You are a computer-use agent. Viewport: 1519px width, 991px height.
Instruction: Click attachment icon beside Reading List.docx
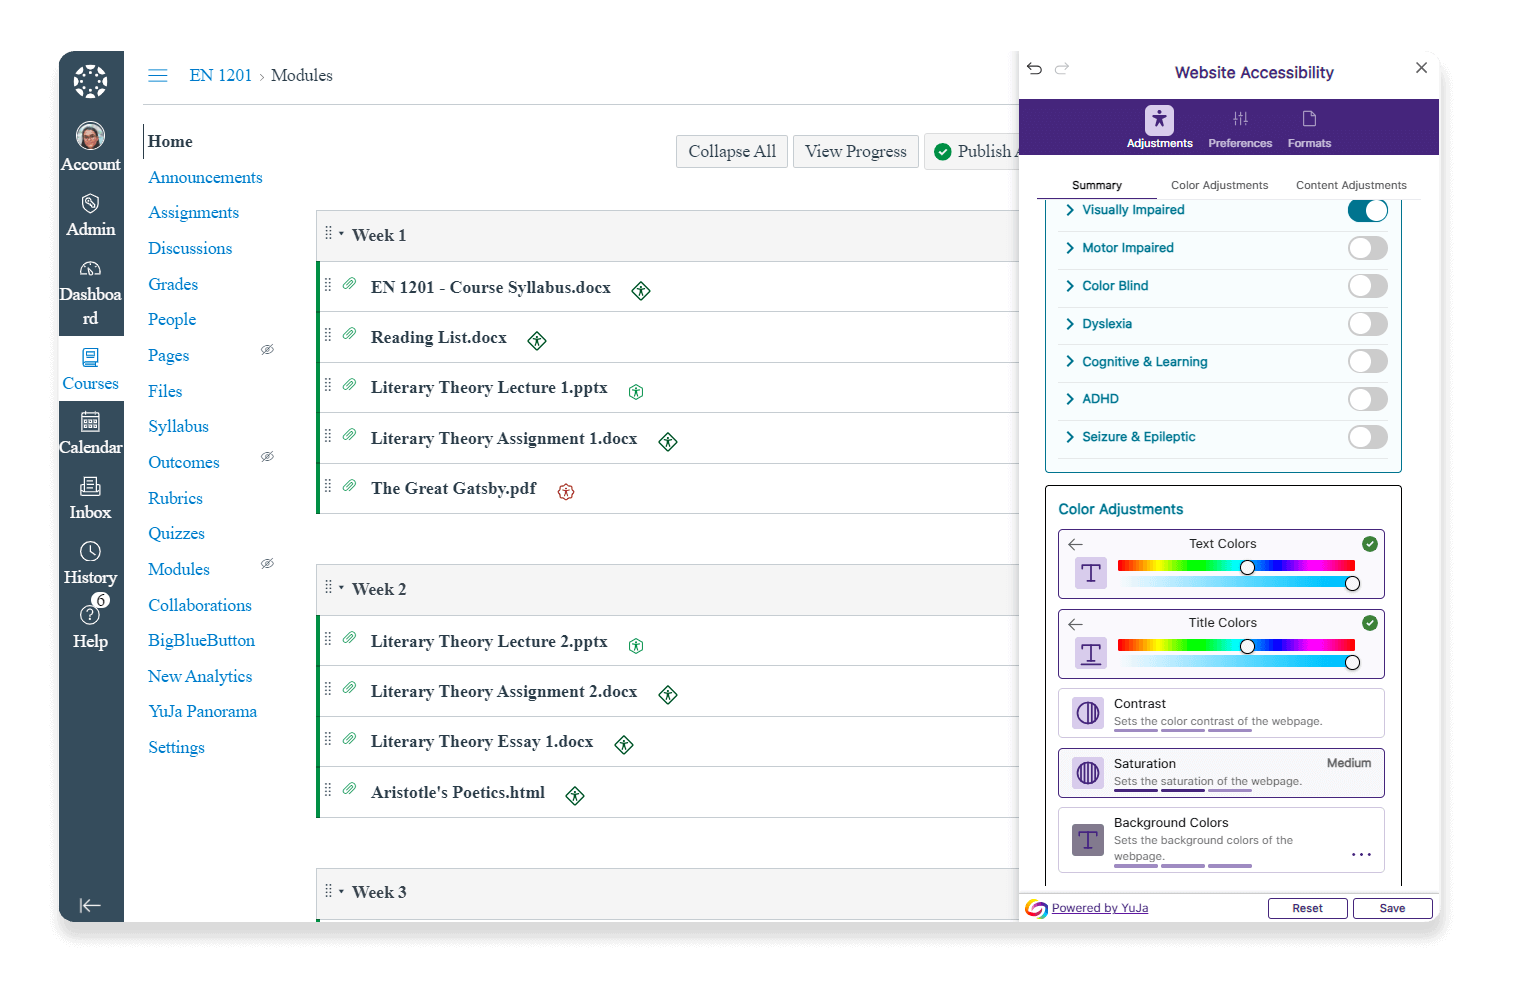click(x=349, y=334)
